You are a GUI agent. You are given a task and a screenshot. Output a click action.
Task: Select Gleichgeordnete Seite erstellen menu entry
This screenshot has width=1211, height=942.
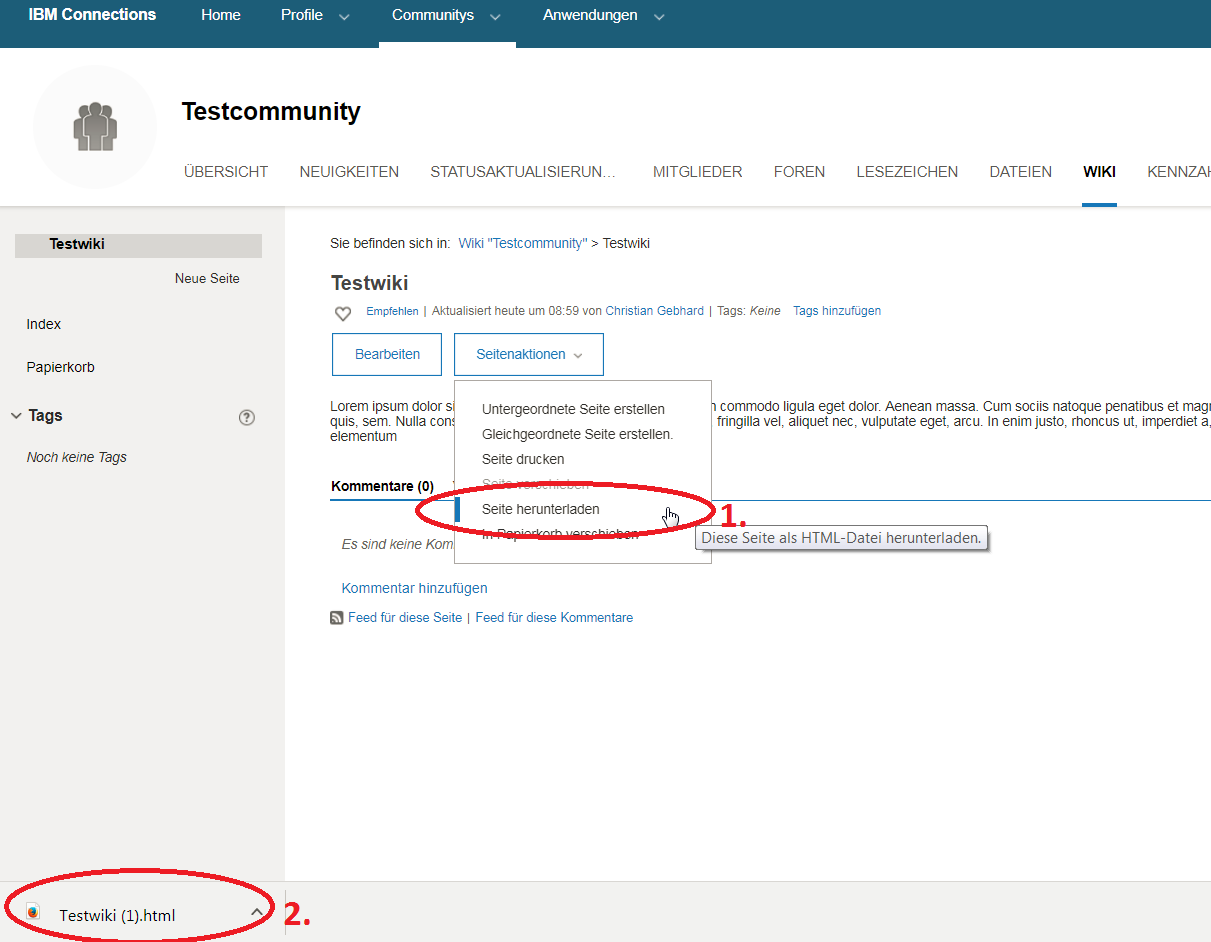578,434
